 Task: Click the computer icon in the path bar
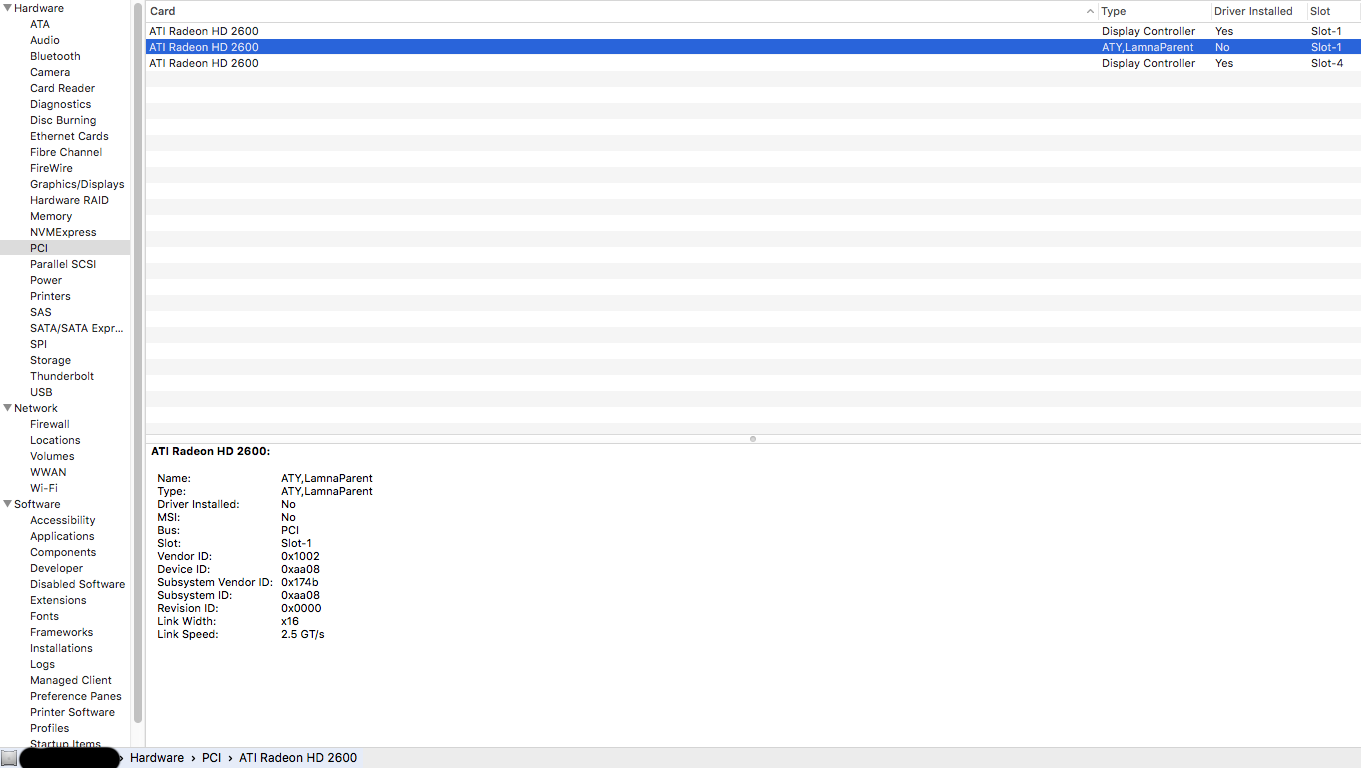point(9,758)
